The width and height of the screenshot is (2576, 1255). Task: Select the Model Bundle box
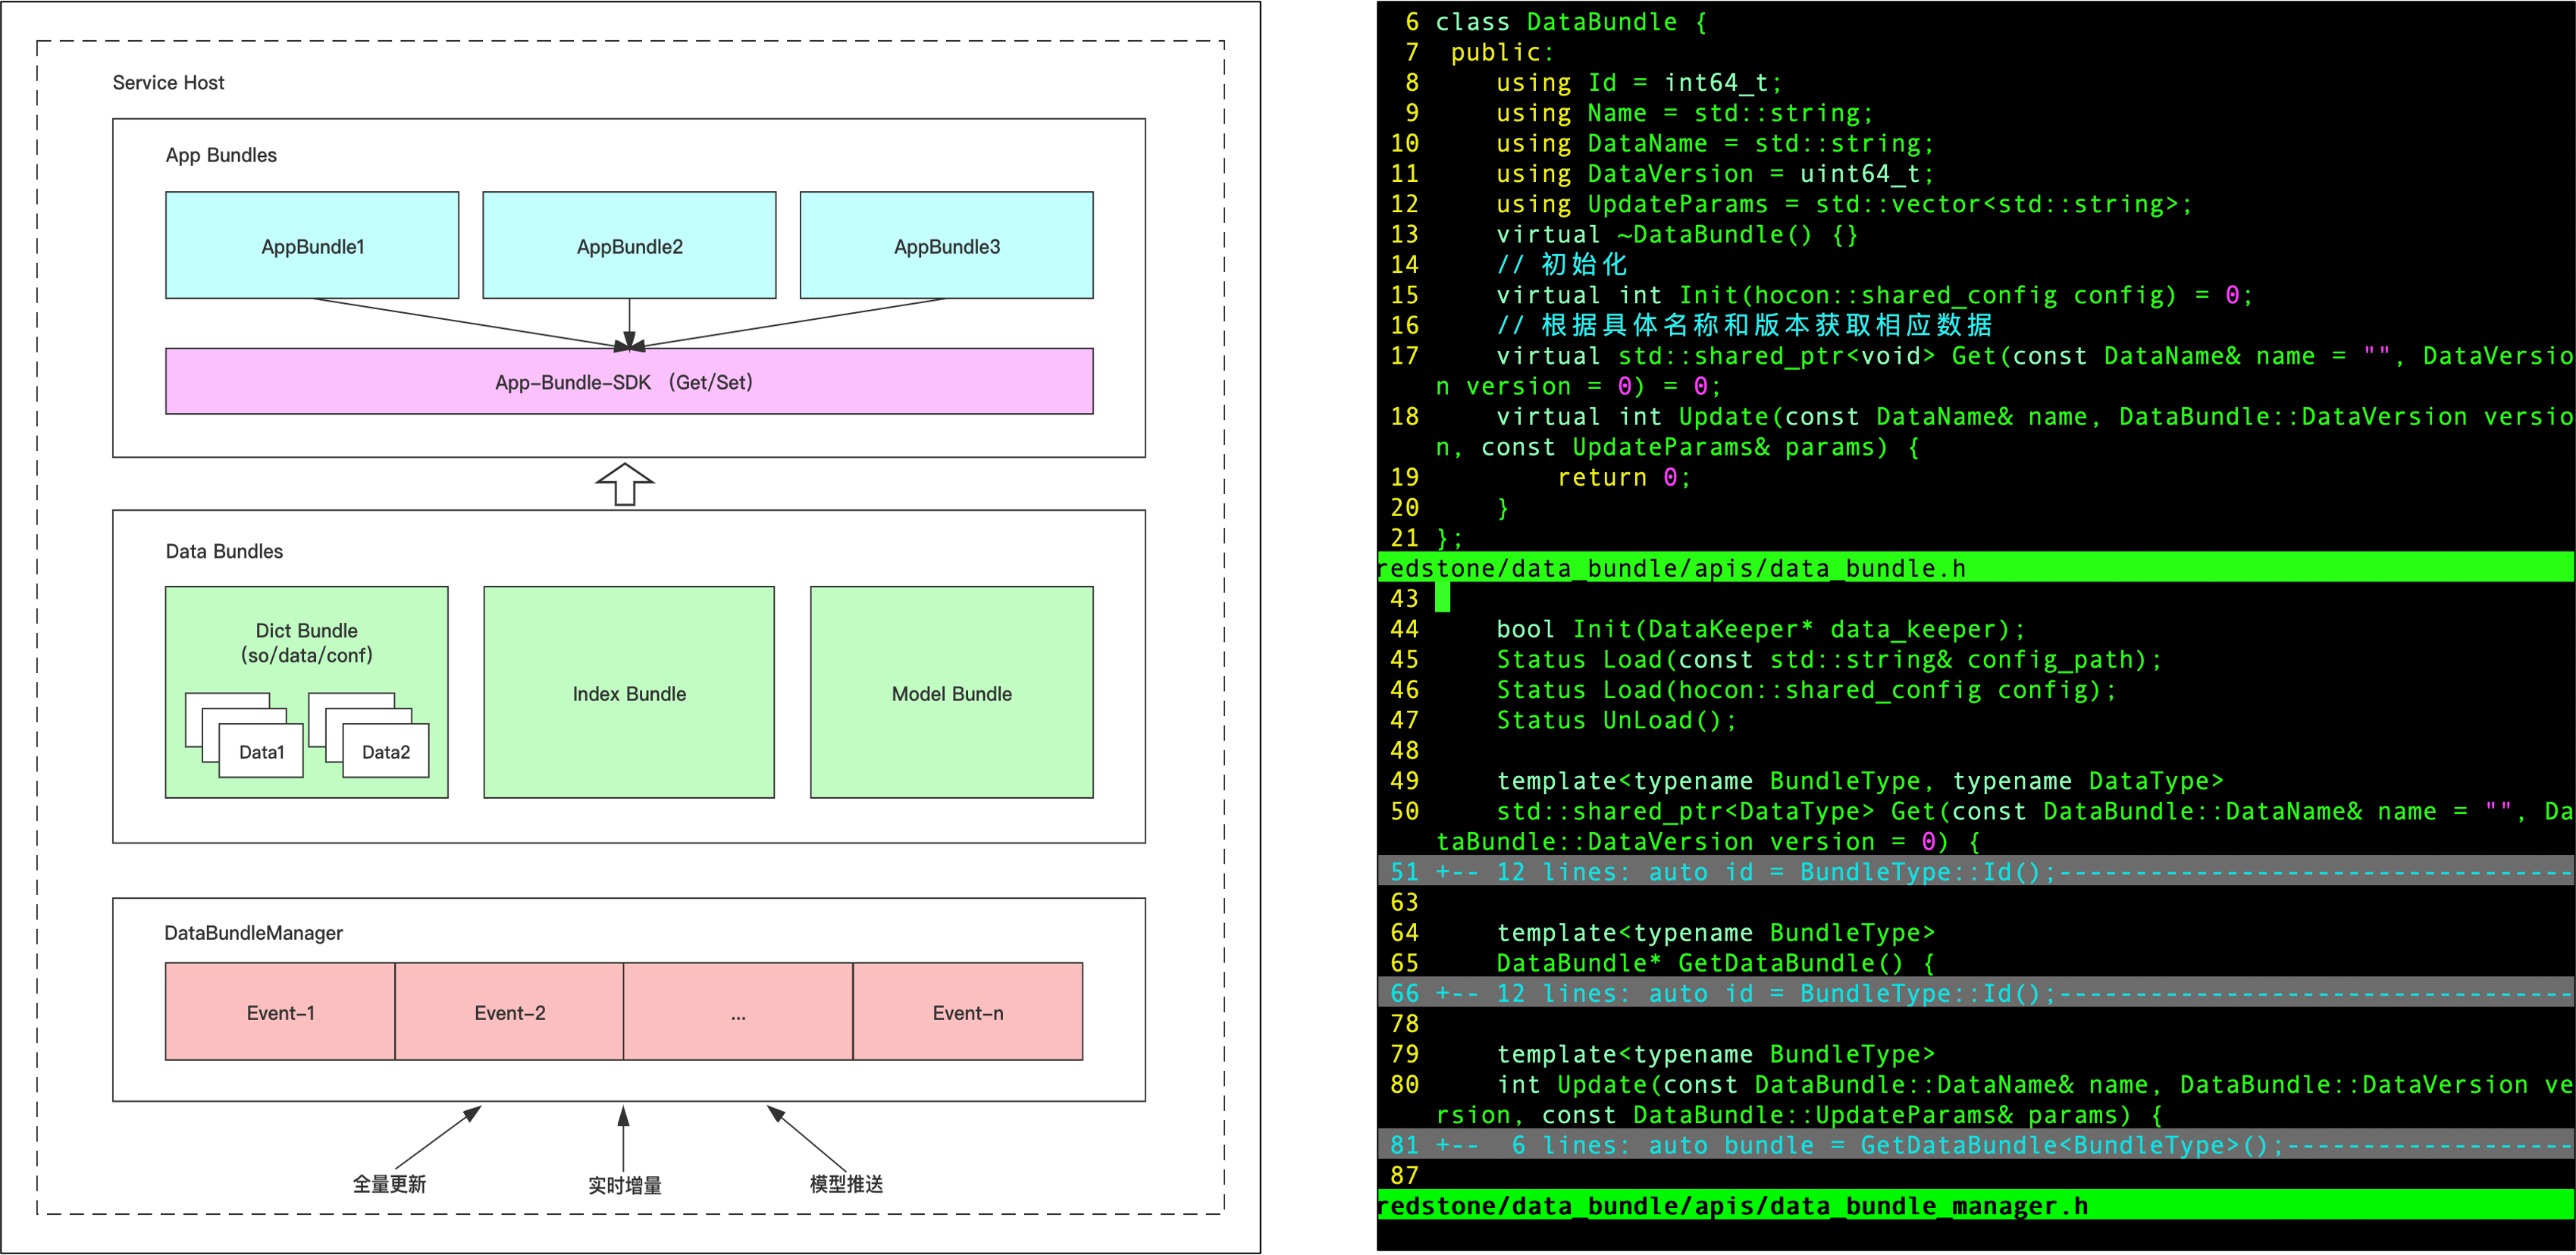point(951,693)
